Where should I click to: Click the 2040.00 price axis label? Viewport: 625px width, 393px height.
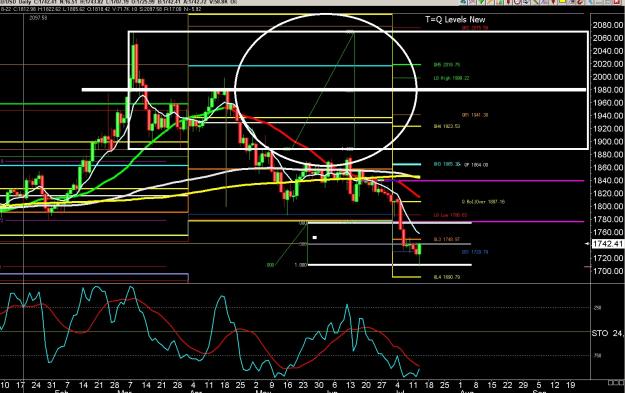point(608,51)
